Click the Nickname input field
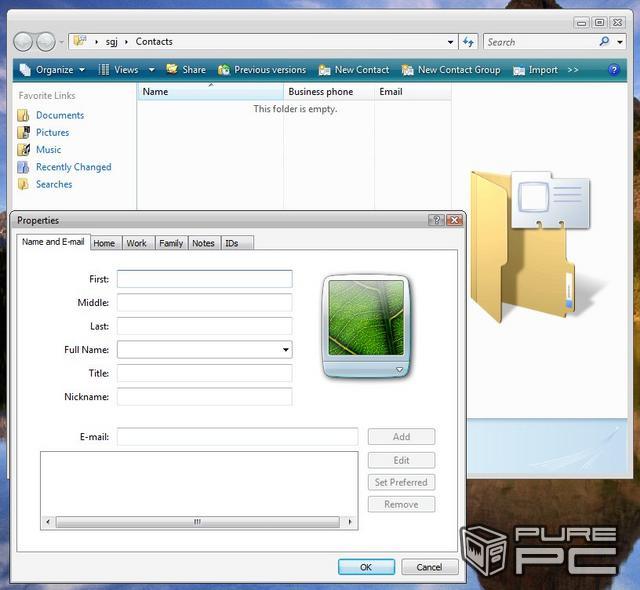 tap(204, 397)
